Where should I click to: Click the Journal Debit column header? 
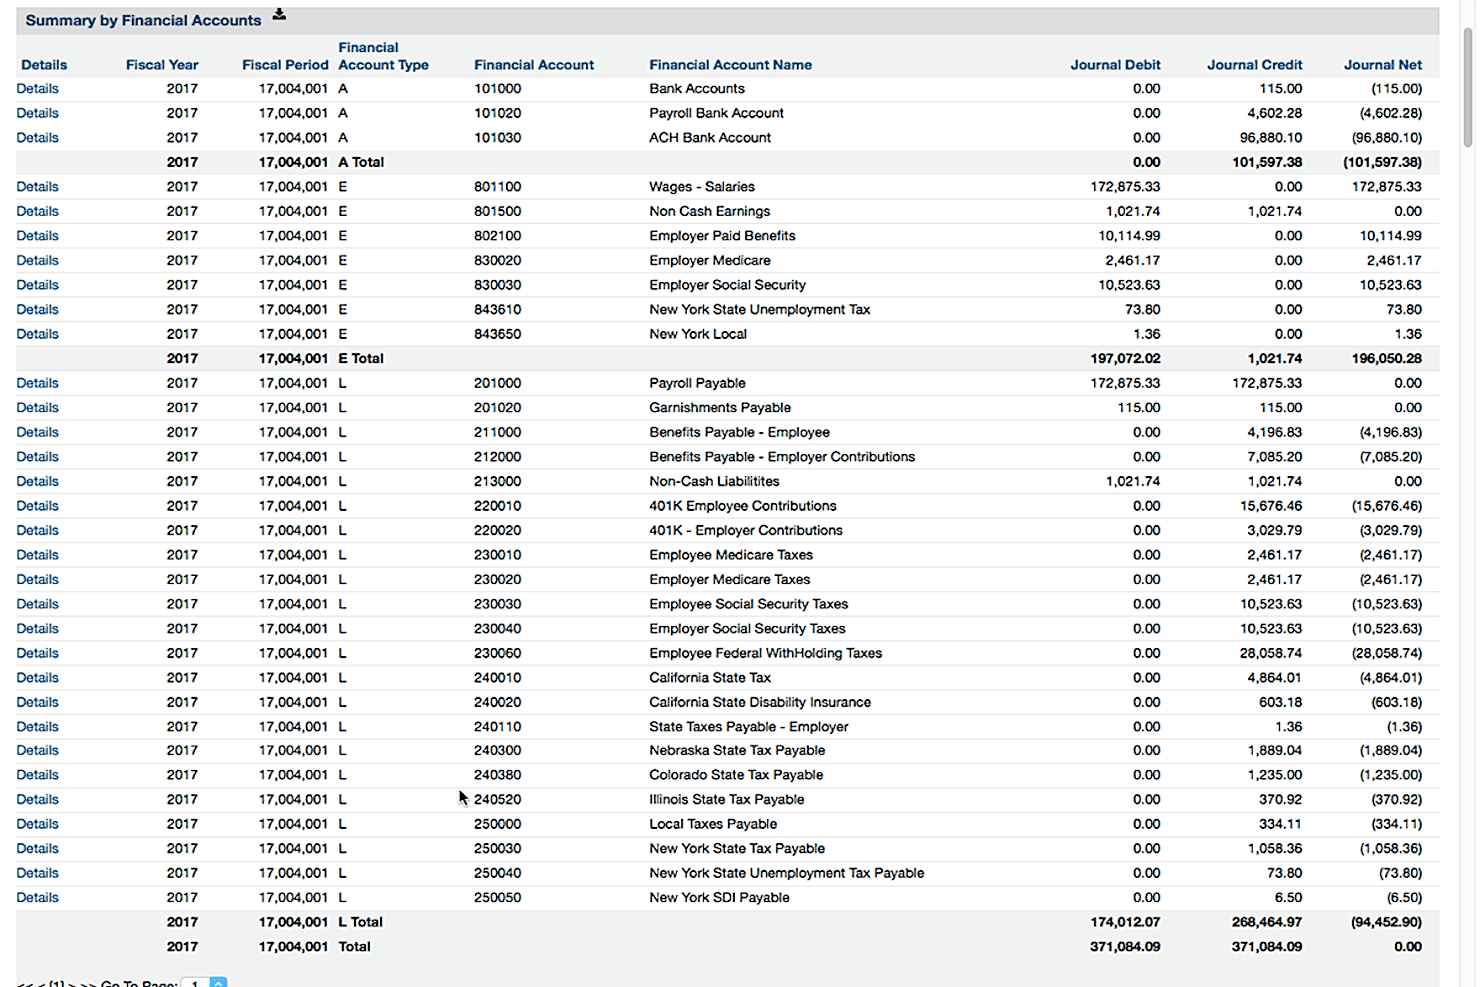pyautogui.click(x=1115, y=65)
